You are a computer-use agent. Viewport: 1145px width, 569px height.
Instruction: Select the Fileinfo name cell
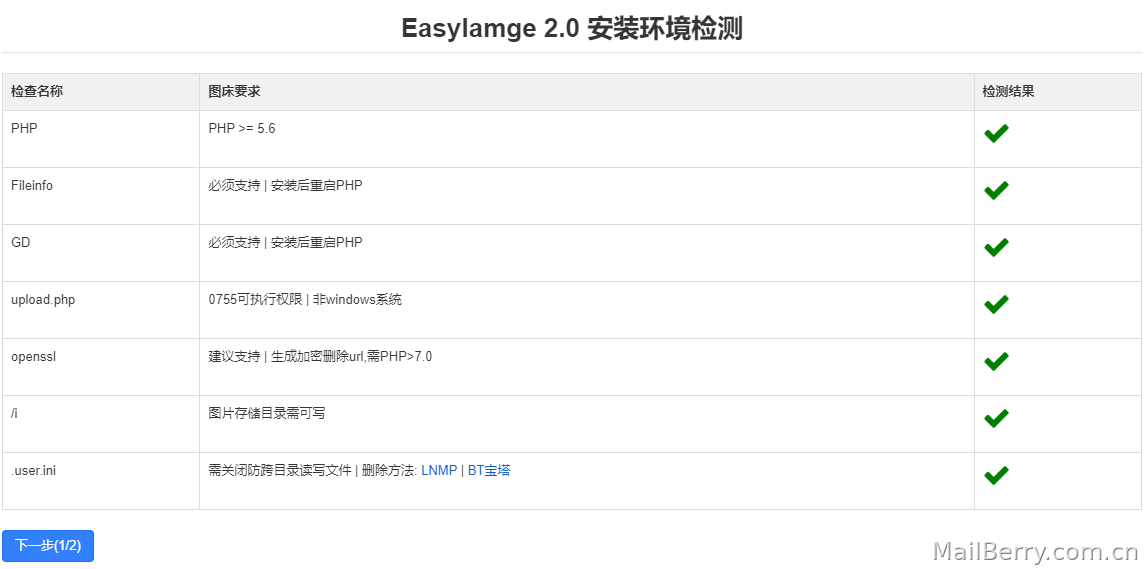point(101,196)
